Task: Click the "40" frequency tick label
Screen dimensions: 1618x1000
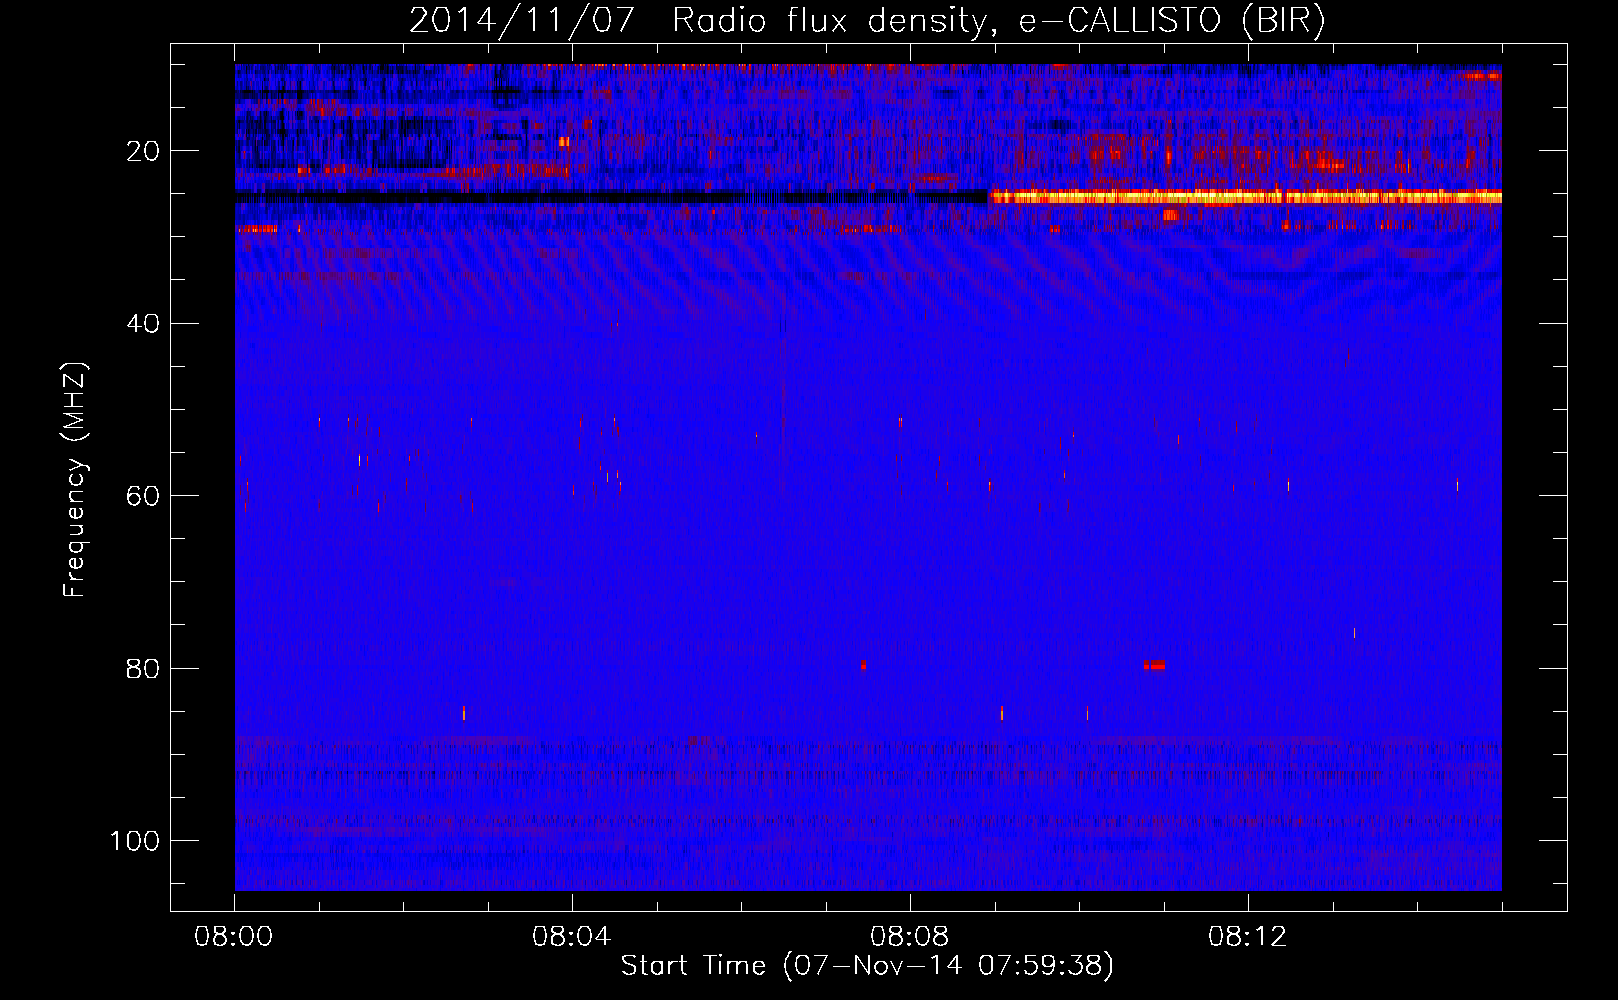Action: click(144, 324)
